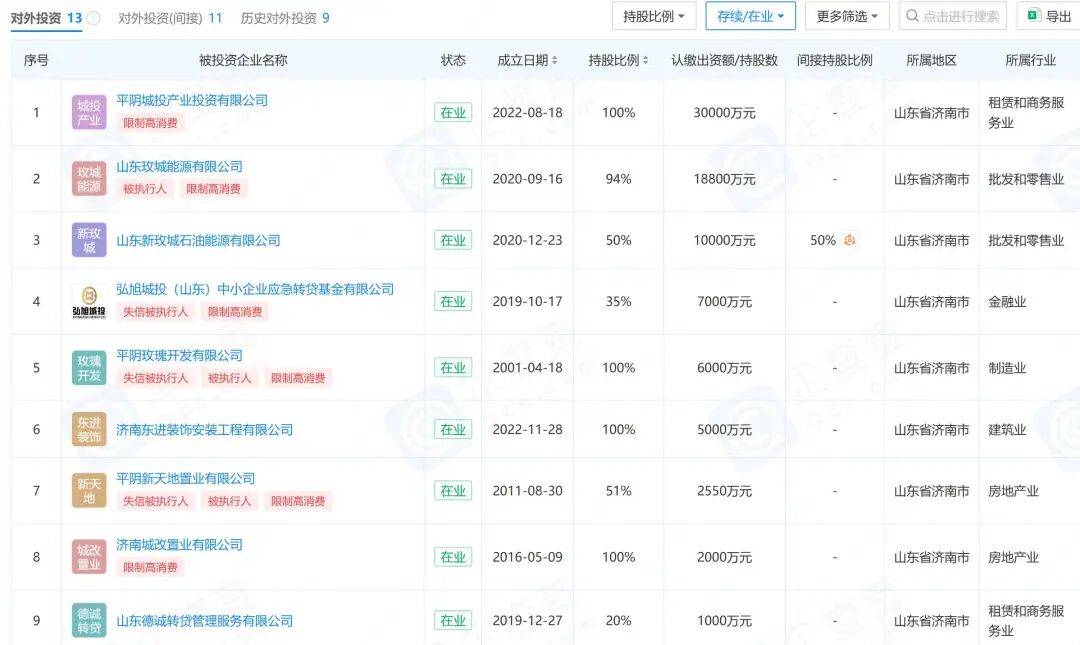Viewport: 1080px width, 645px height.
Task: Click 失信被执行人 tag under 平阴新天地置业
Action: tap(156, 501)
